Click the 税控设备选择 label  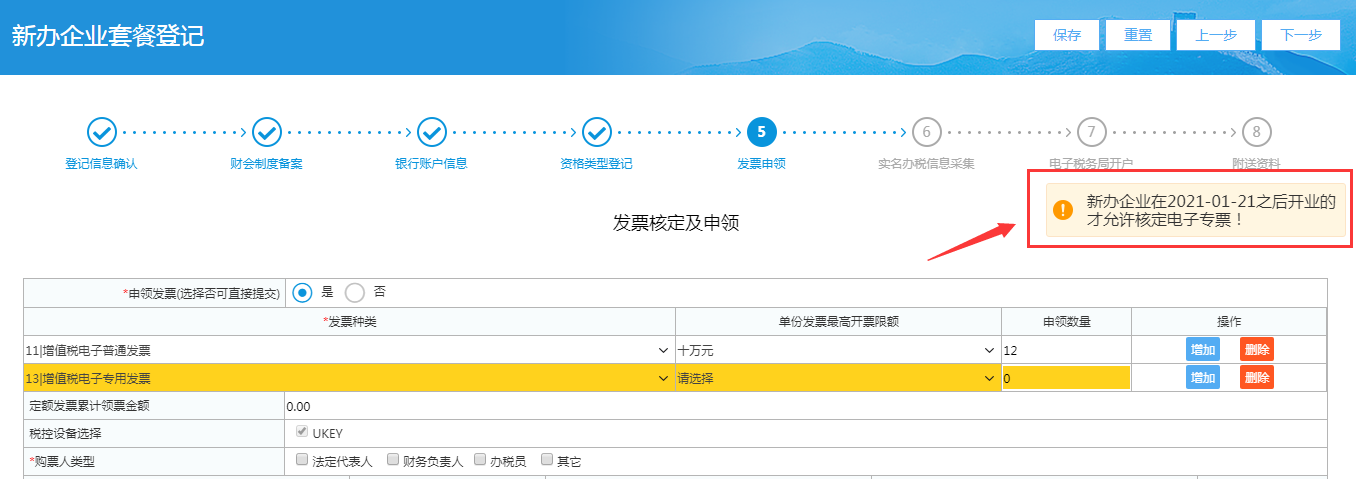pyautogui.click(x=65, y=433)
